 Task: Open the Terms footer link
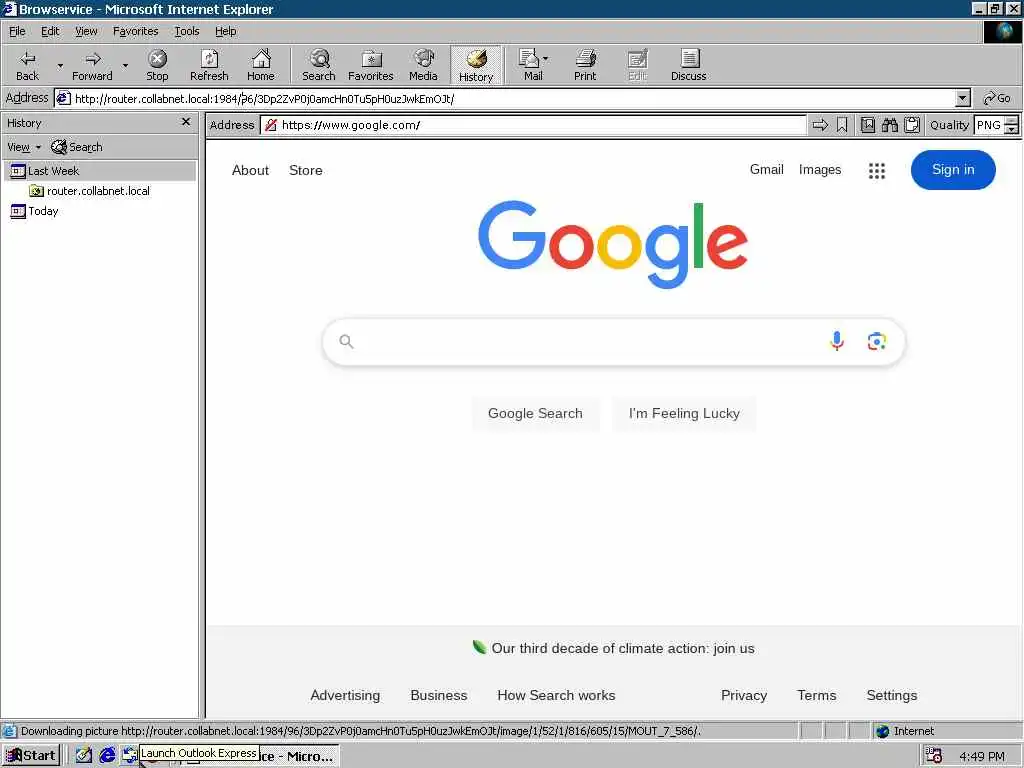(816, 696)
